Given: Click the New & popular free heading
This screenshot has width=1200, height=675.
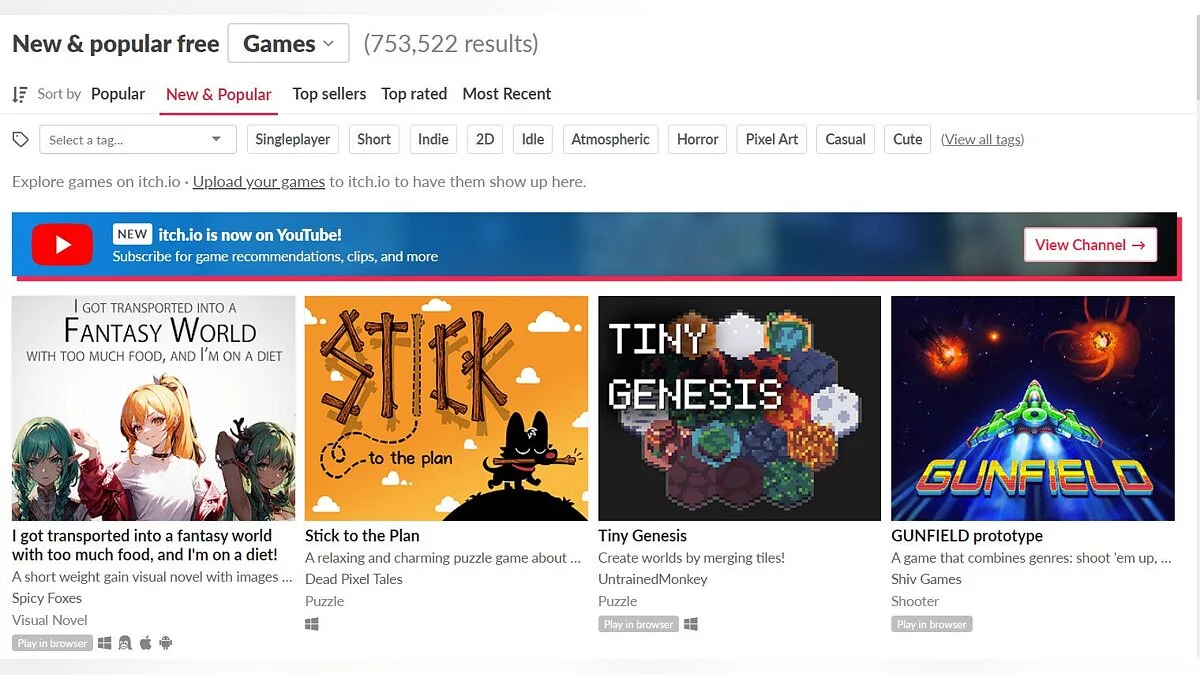Looking at the screenshot, I should pos(116,44).
